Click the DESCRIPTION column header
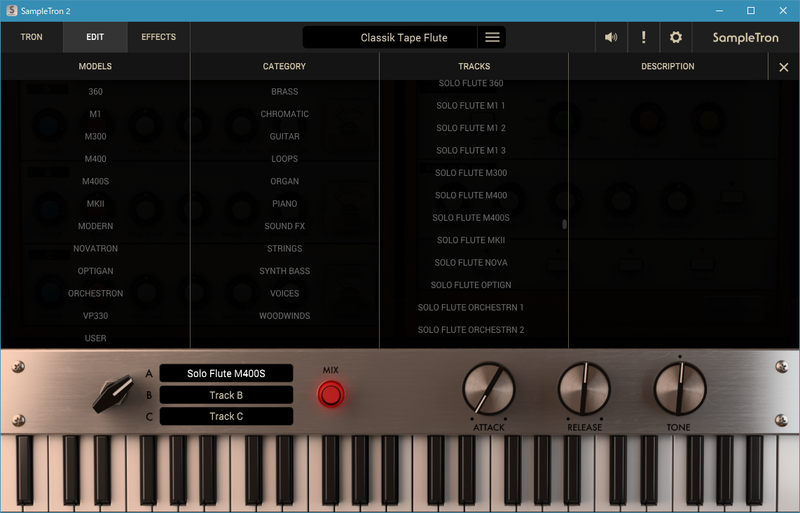Screen dimensions: 800x513 tap(667, 66)
